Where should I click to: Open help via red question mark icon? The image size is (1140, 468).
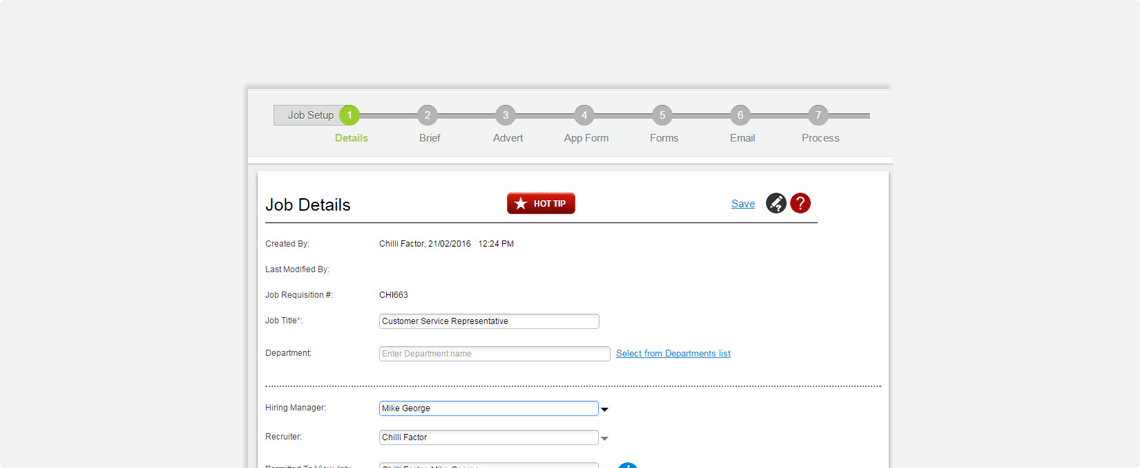[x=800, y=203]
